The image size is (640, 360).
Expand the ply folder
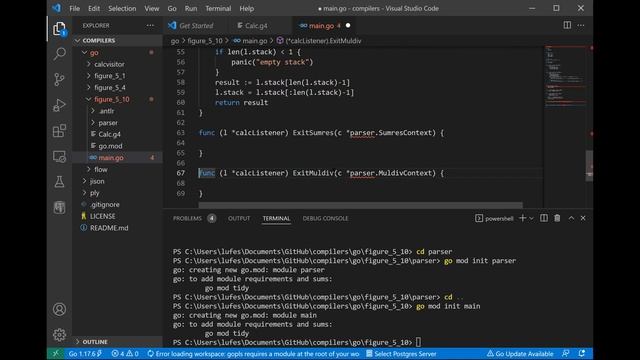(95, 193)
